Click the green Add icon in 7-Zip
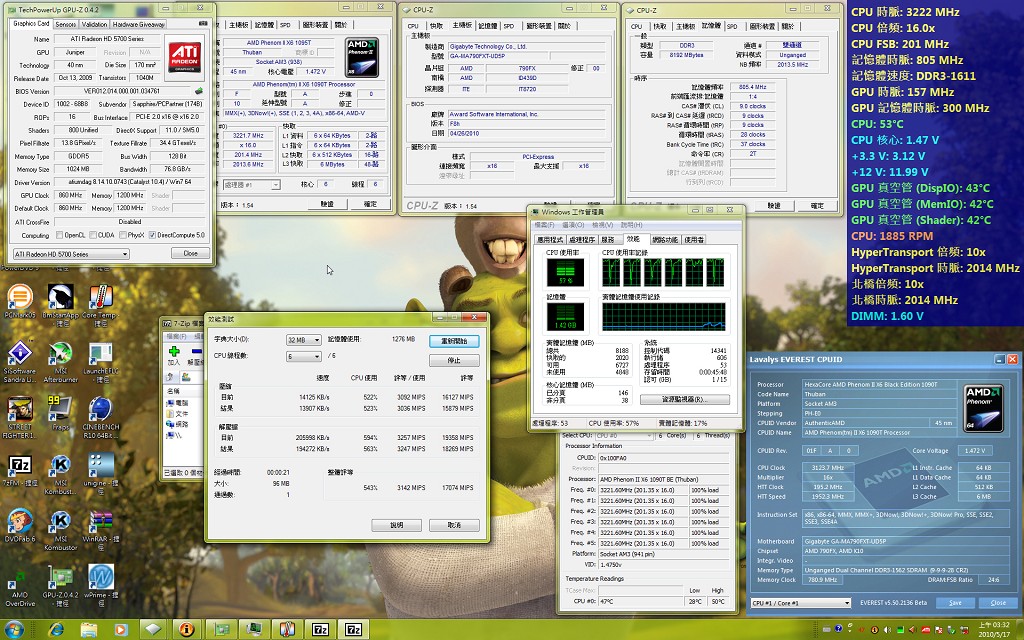This screenshot has width=1024, height=640. 174,352
